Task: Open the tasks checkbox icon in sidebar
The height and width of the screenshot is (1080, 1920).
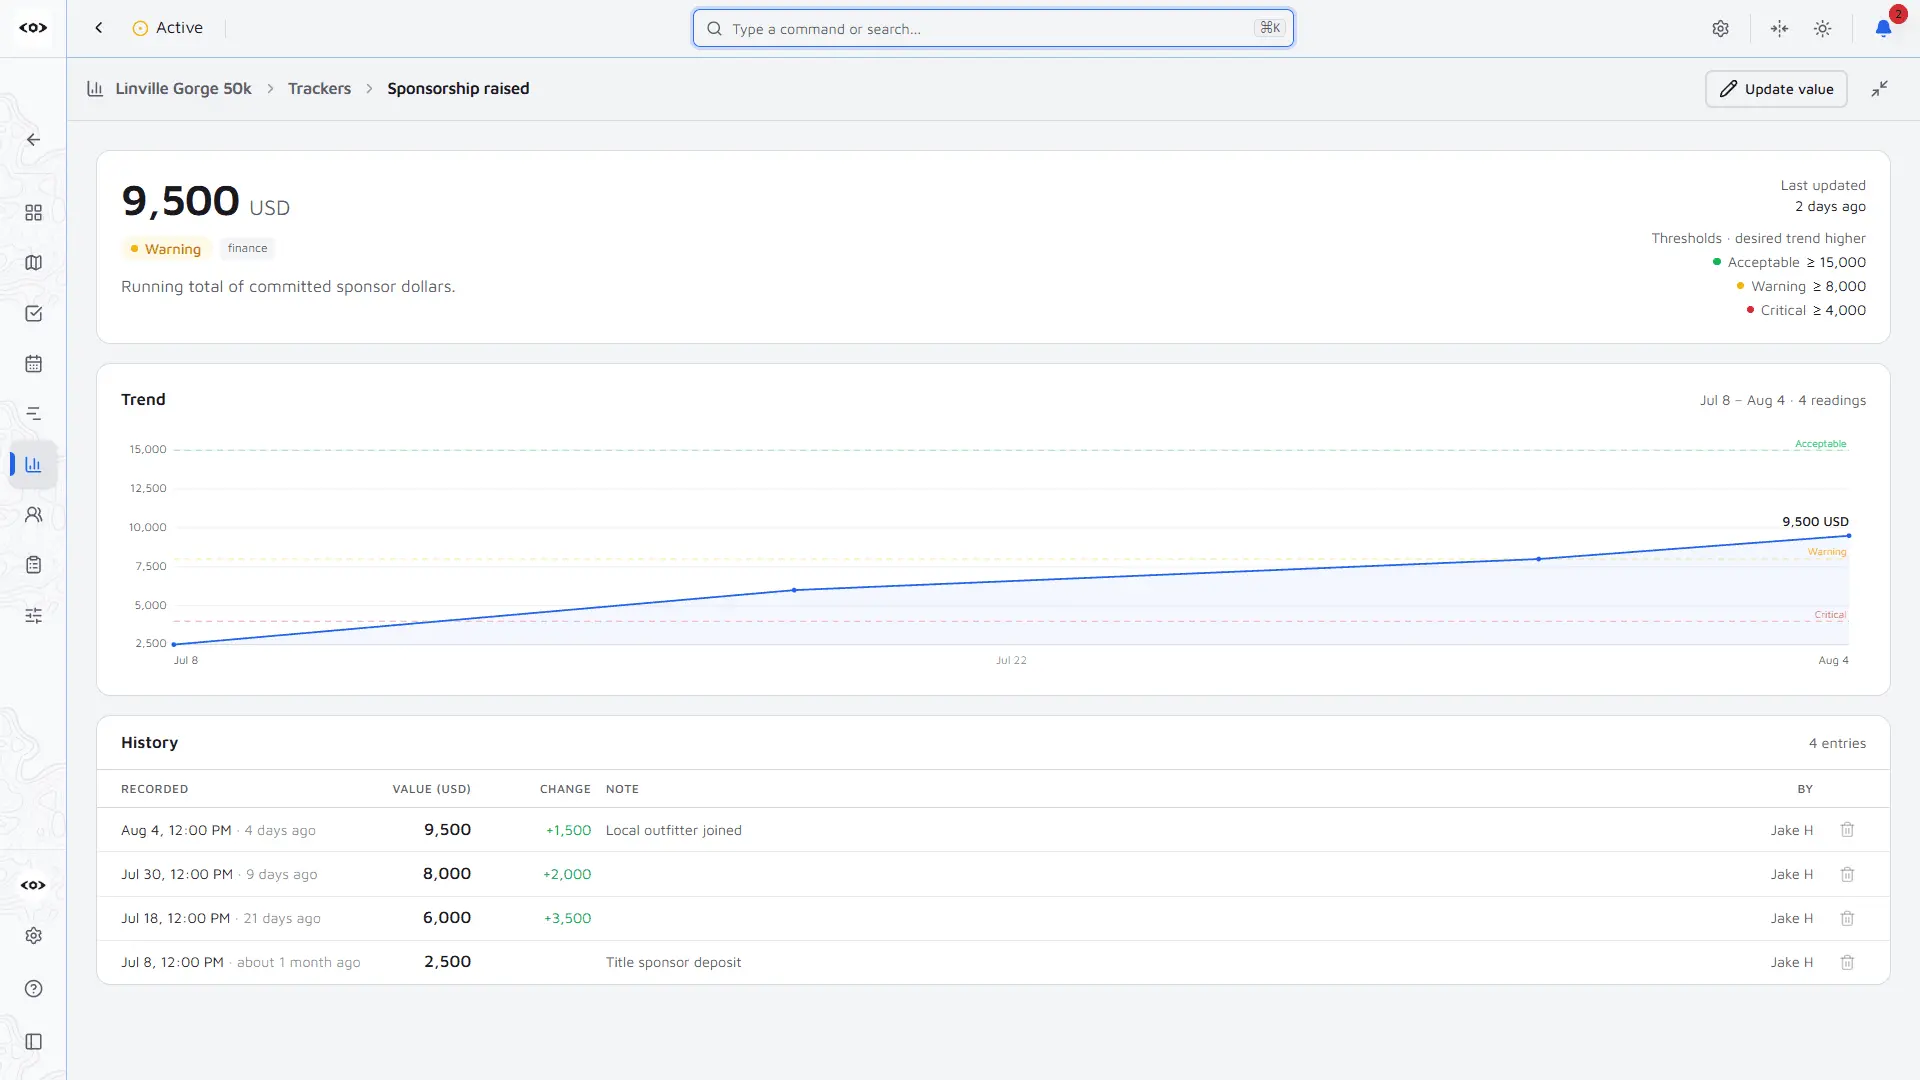Action: click(33, 314)
